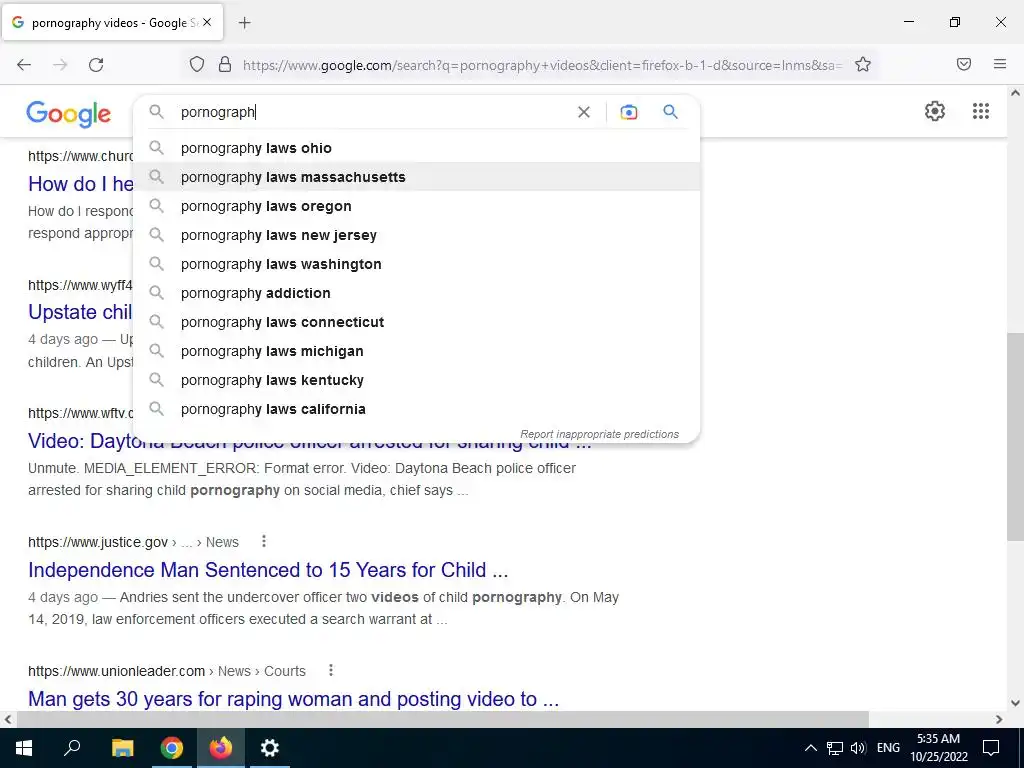This screenshot has height=768, width=1024.
Task: Click the vertical scrollbar thumb
Action: pyautogui.click(x=1015, y=436)
